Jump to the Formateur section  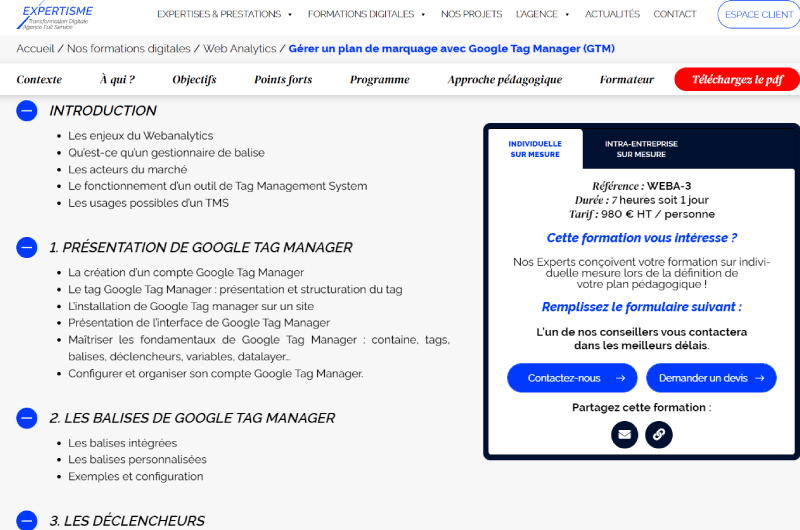[x=627, y=80]
